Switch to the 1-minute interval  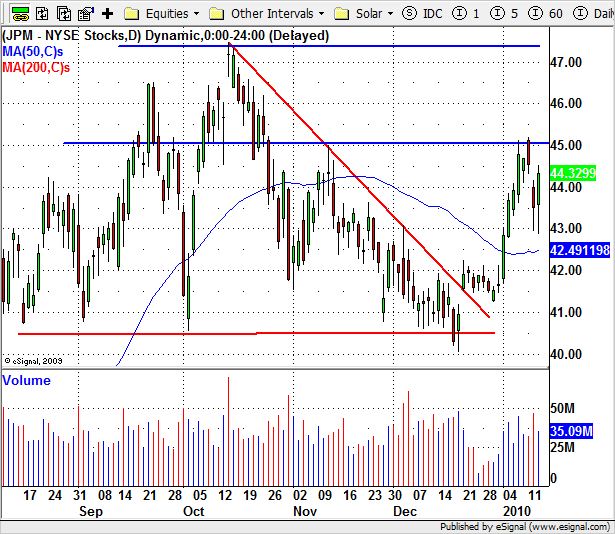pyautogui.click(x=466, y=14)
